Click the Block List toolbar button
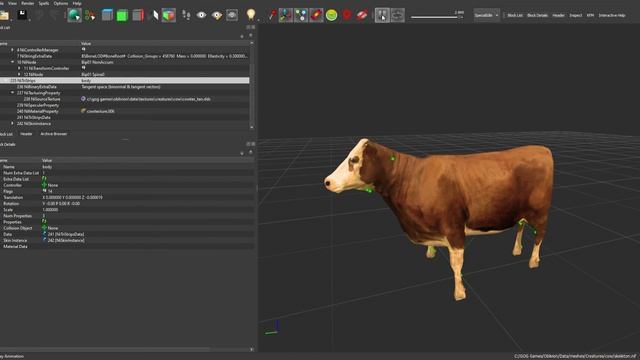The height and width of the screenshot is (360, 640). pyautogui.click(x=515, y=16)
